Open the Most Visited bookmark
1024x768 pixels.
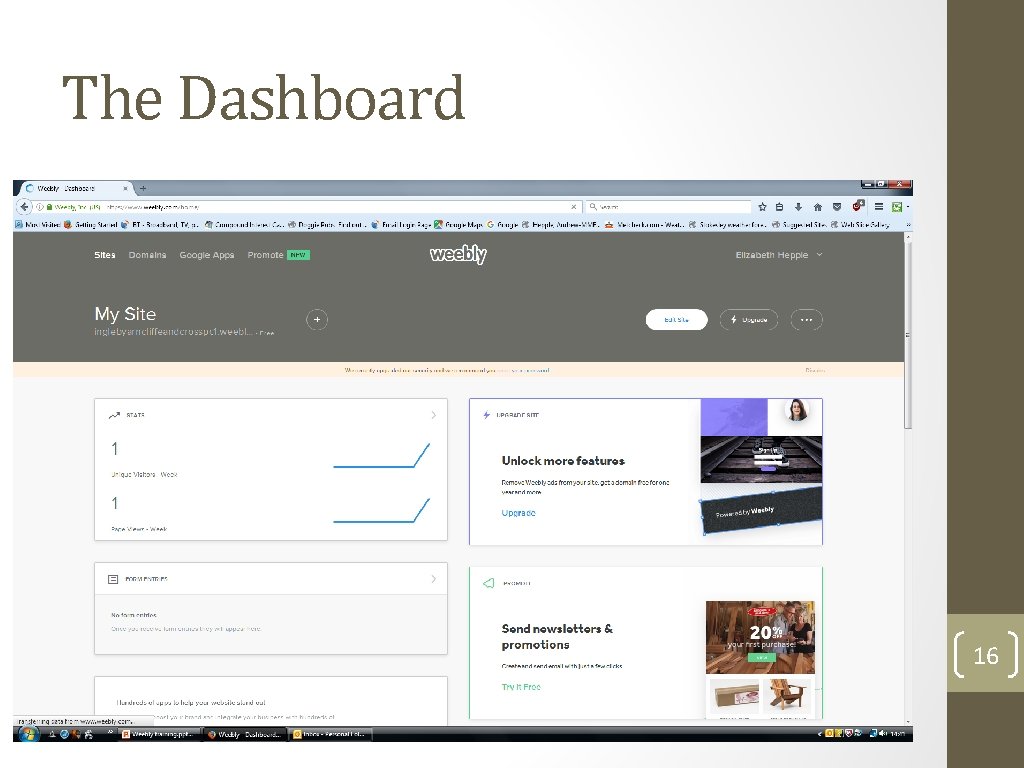[37, 225]
